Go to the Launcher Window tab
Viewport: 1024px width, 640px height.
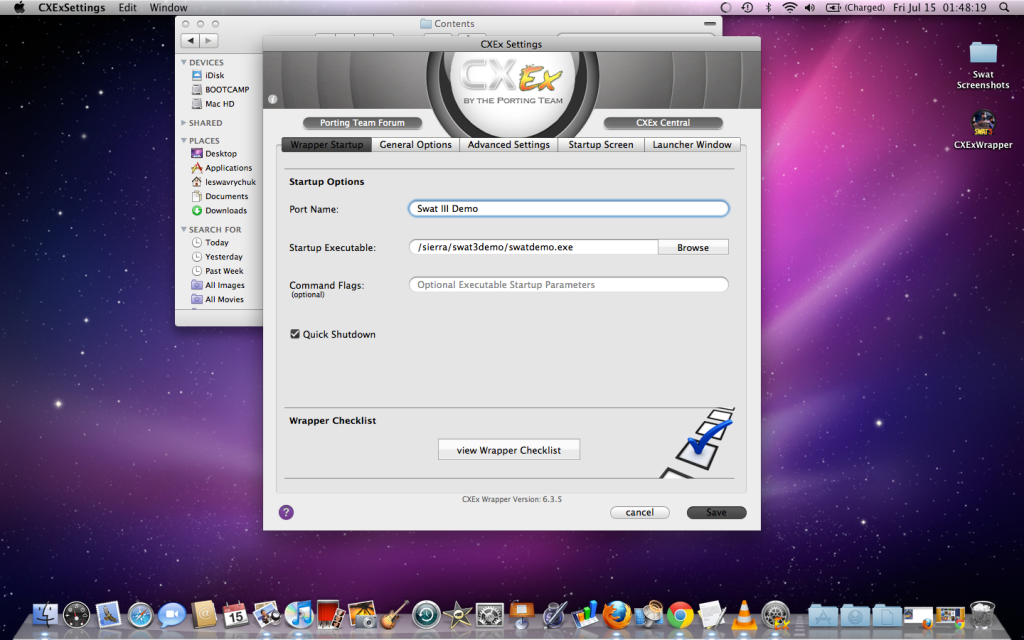click(x=692, y=144)
